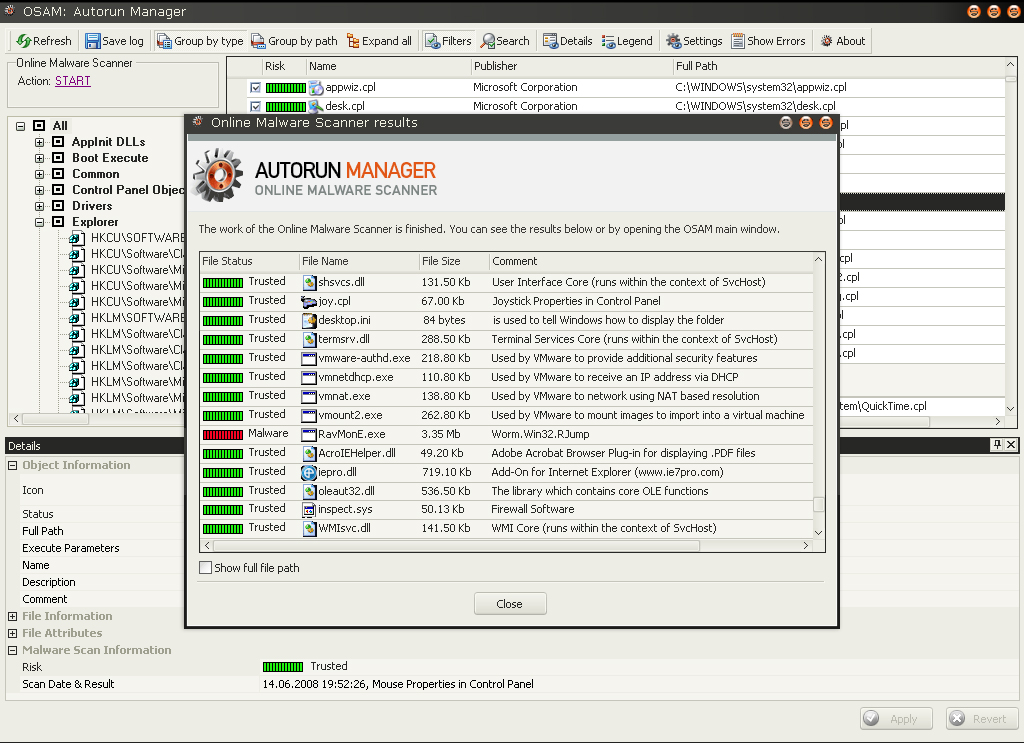Collapse the Object Information section

12,466
